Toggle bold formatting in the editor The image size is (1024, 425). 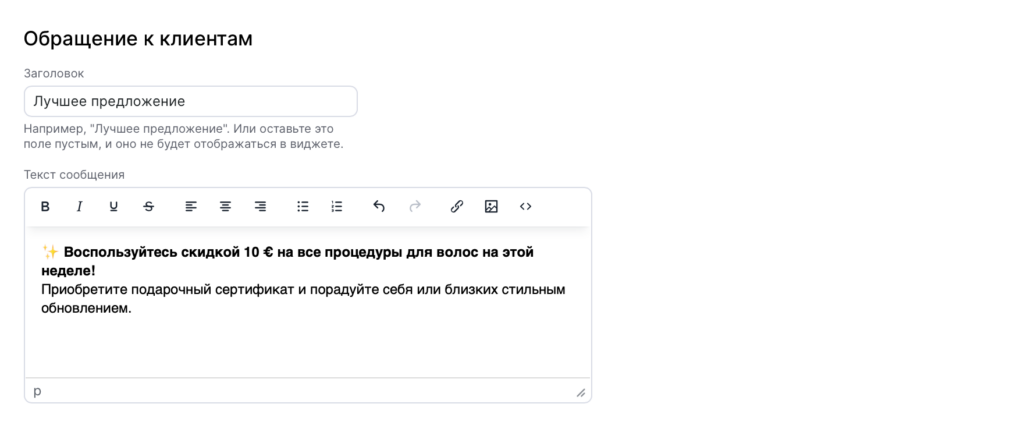tap(45, 207)
